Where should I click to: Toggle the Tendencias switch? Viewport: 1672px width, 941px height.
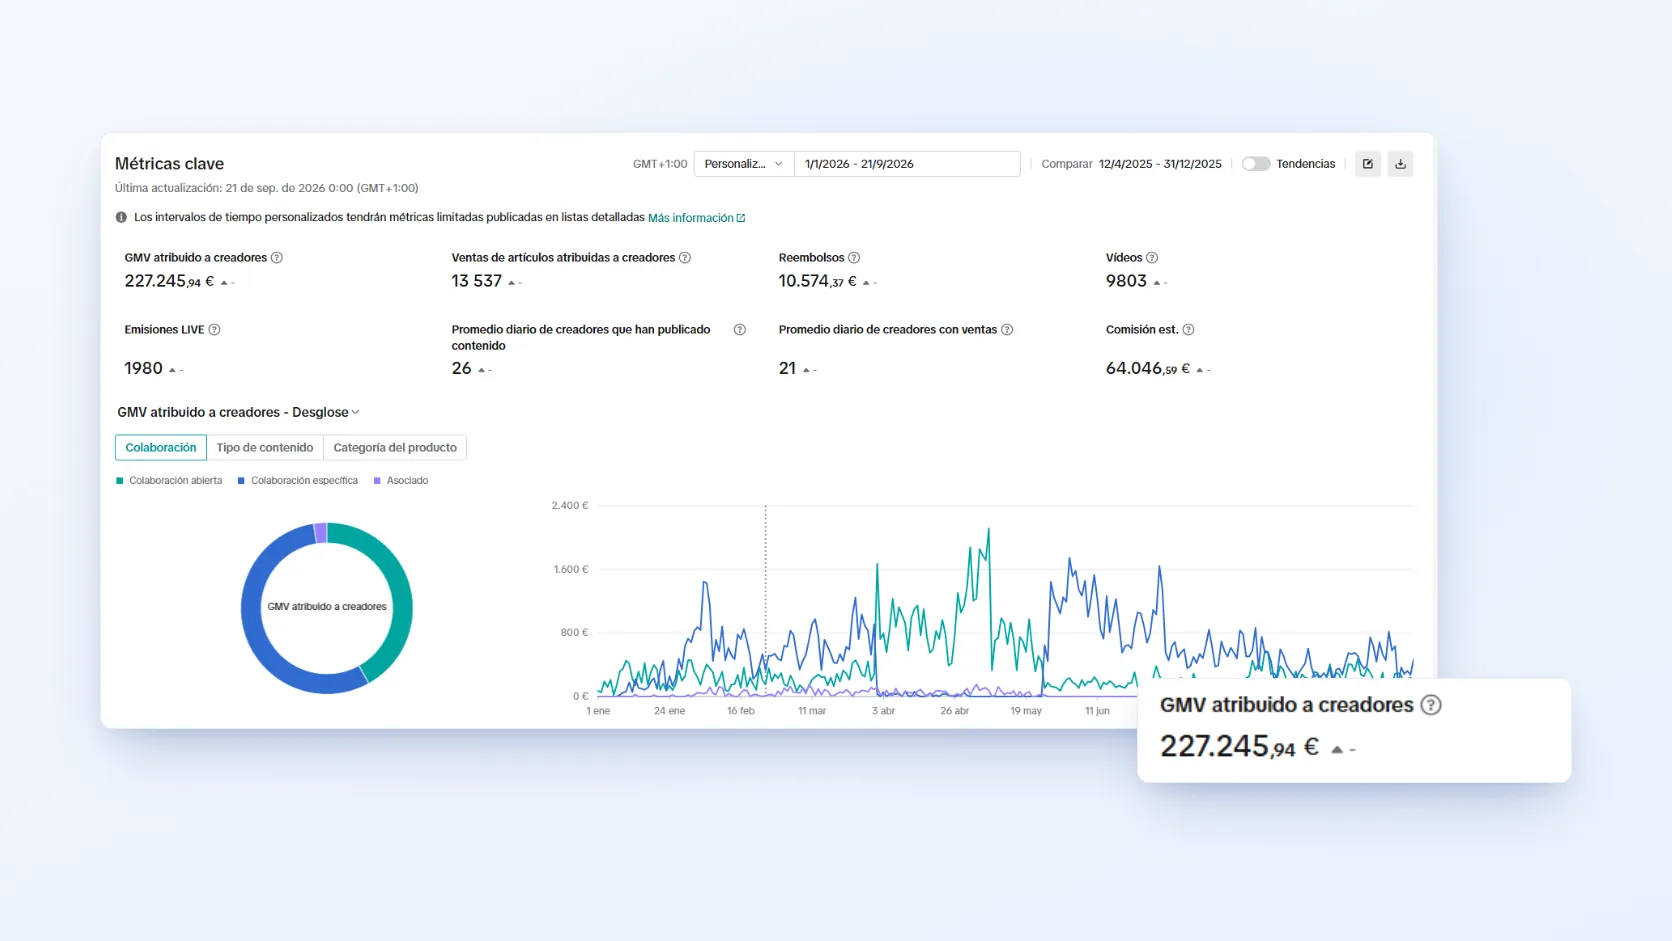(x=1256, y=164)
